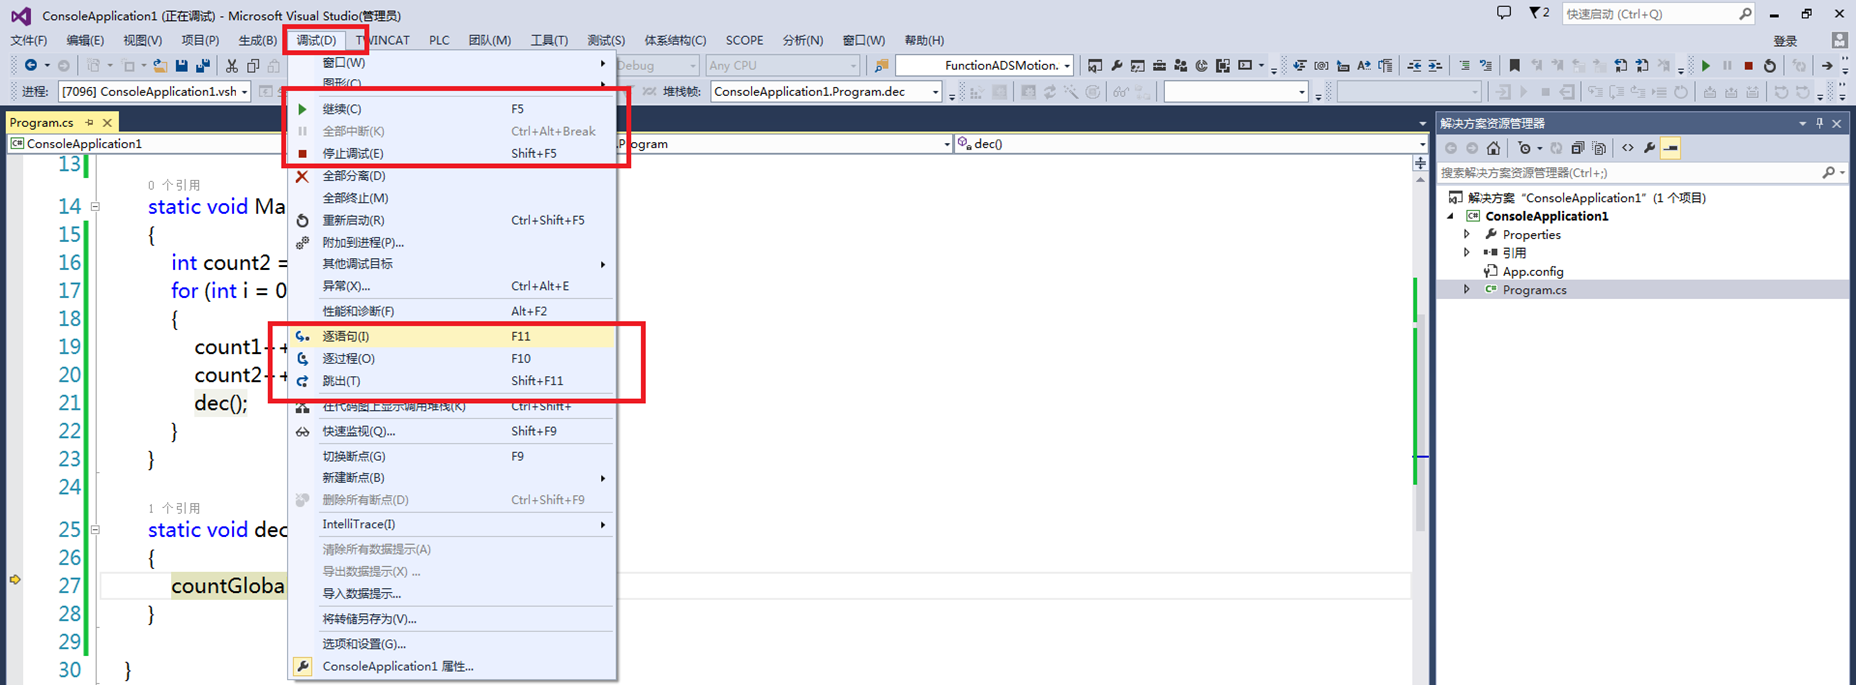Click the Pause Break All toolbar icon
The image size is (1856, 685).
coord(1727,66)
